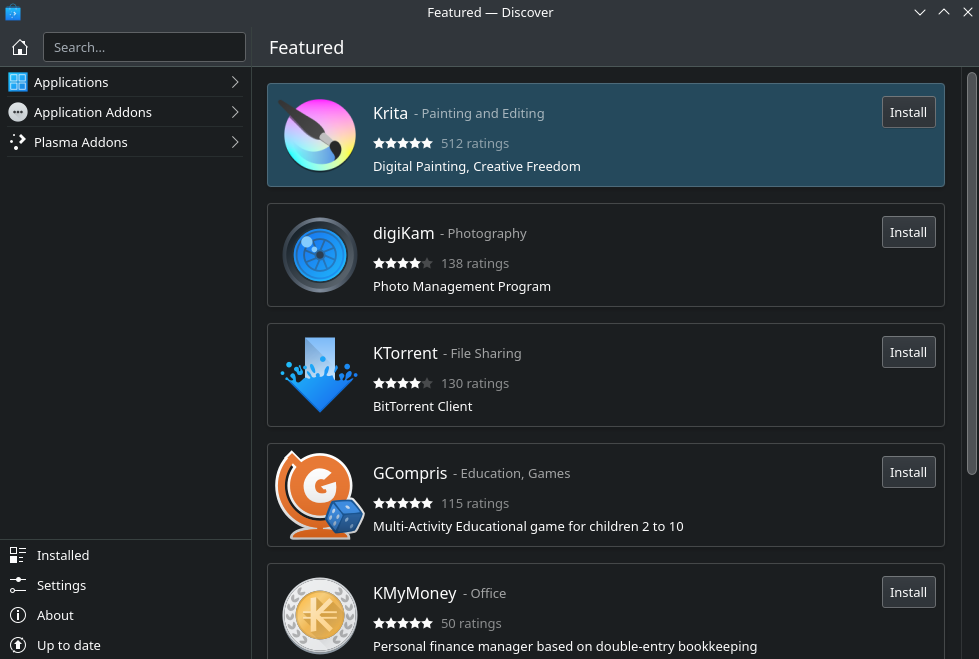Click '115 ratings' text
The width and height of the screenshot is (979, 659).
click(475, 503)
